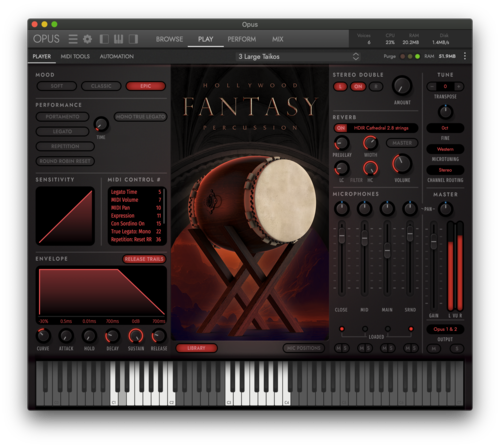Toggle Stereo Double ON button
500x447 pixels.
click(358, 87)
